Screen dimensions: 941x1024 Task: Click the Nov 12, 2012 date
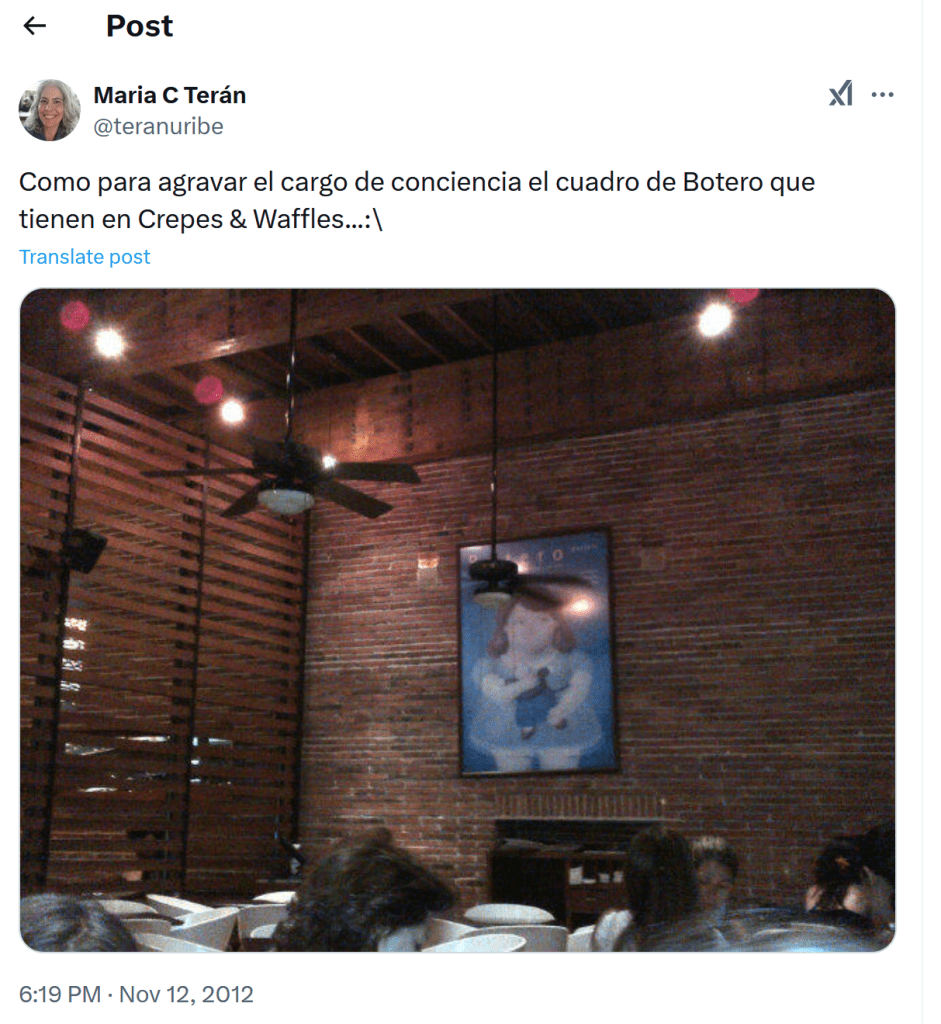point(186,994)
